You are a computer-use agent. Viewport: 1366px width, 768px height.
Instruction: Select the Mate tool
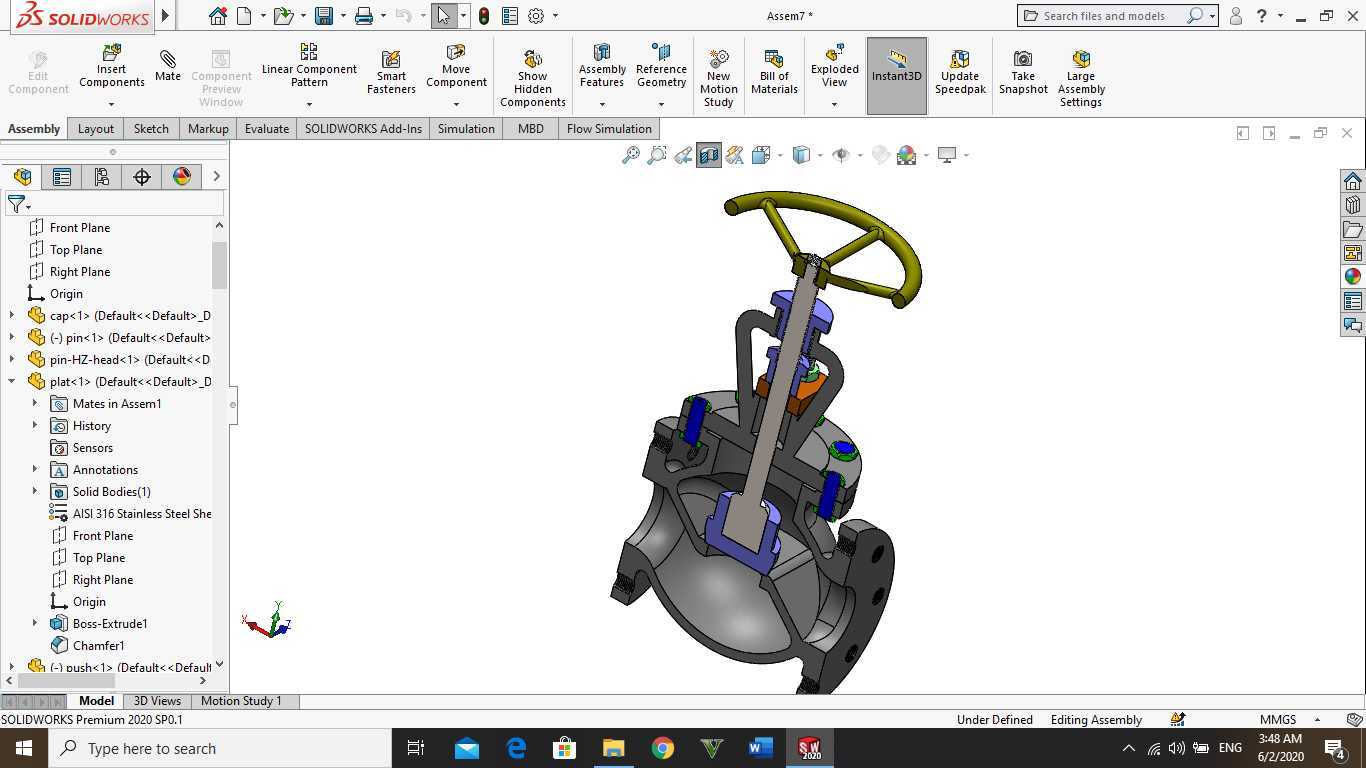pos(168,63)
